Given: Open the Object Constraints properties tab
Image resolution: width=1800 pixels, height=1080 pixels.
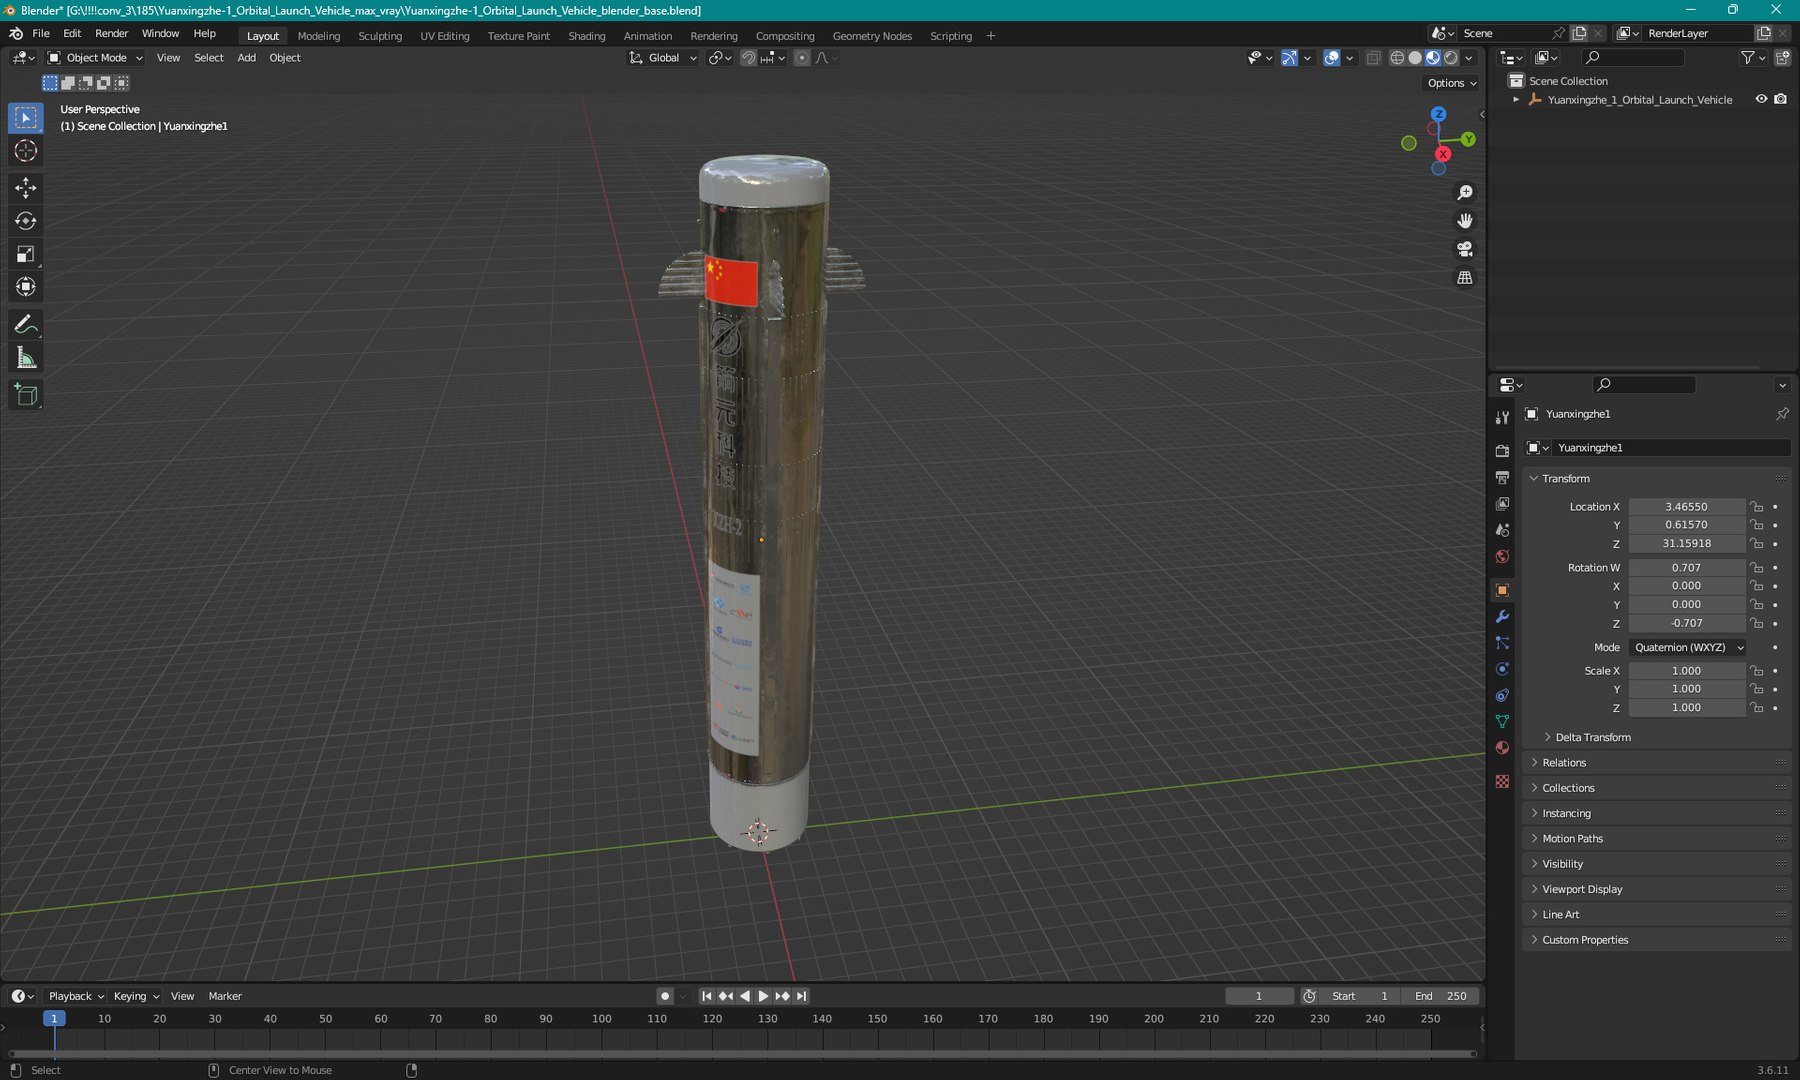Looking at the screenshot, I should 1502,696.
